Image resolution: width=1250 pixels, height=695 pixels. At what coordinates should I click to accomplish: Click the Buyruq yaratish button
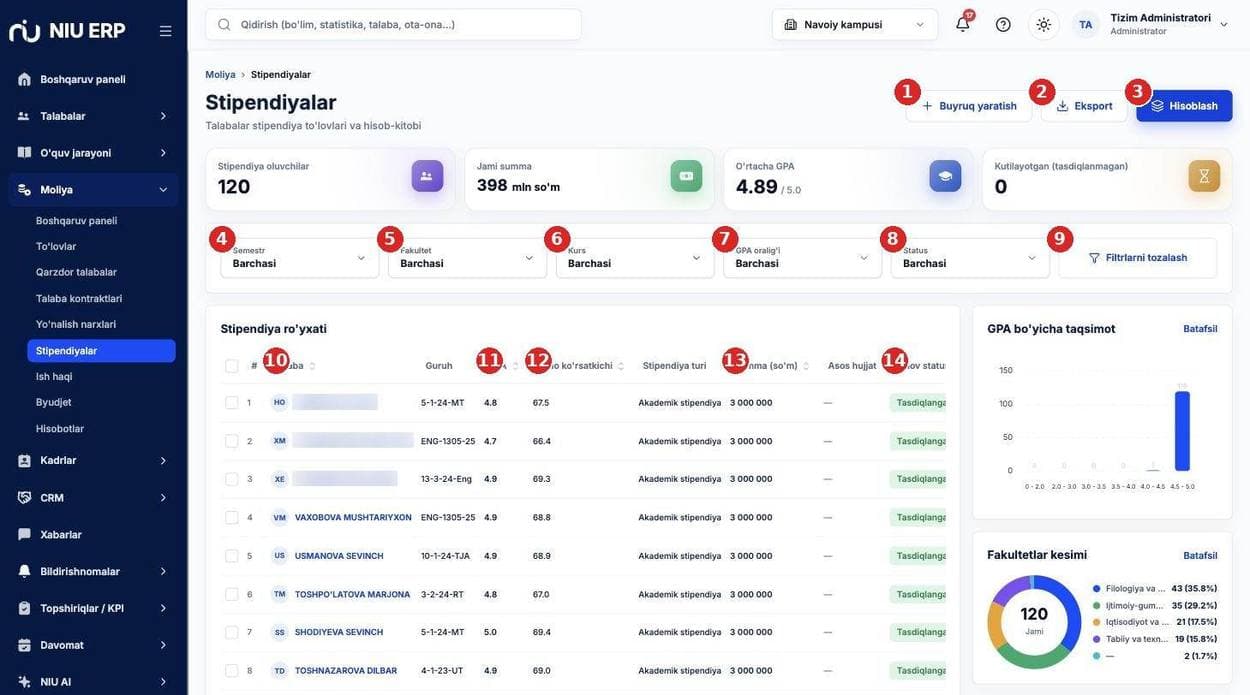(x=969, y=106)
